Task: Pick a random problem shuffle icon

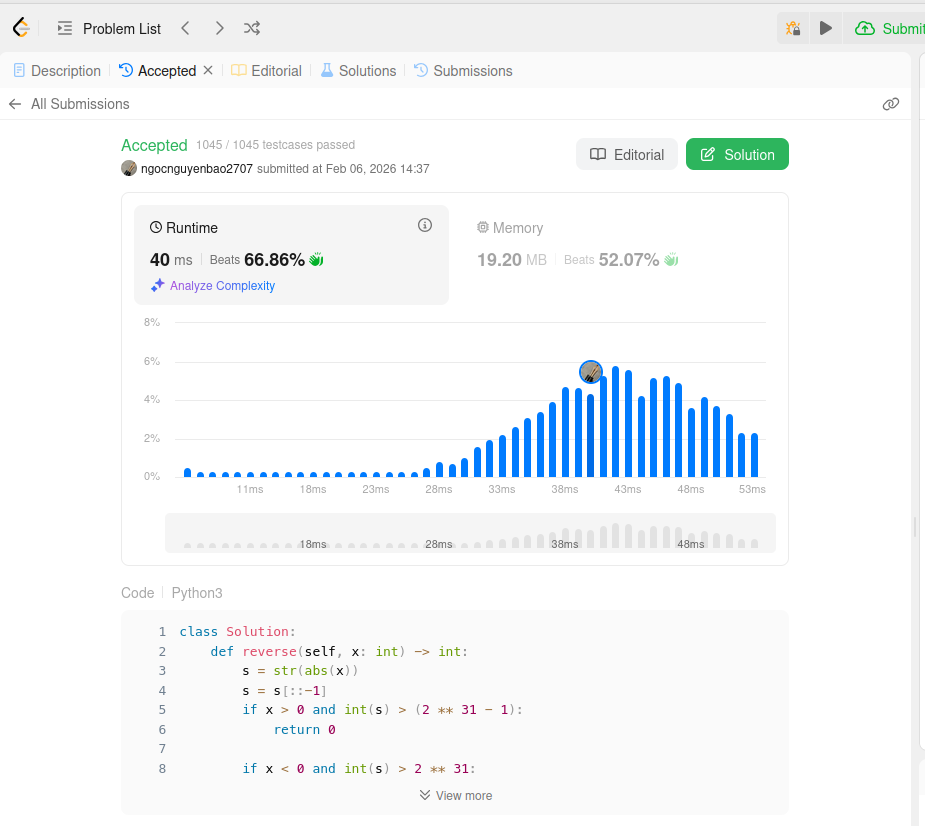Action: click(x=253, y=28)
